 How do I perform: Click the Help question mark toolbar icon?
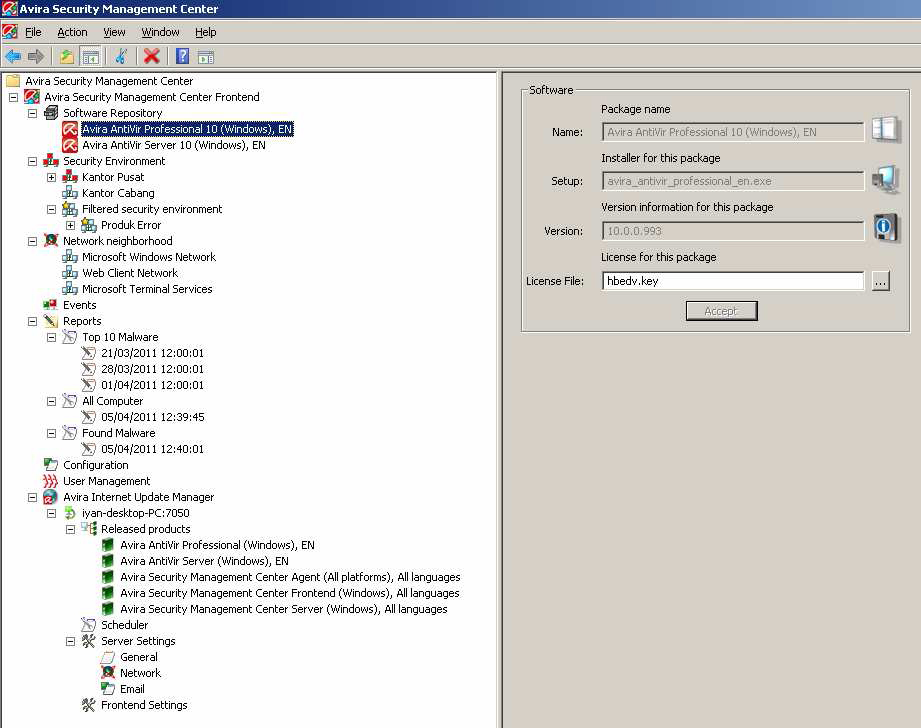click(182, 56)
